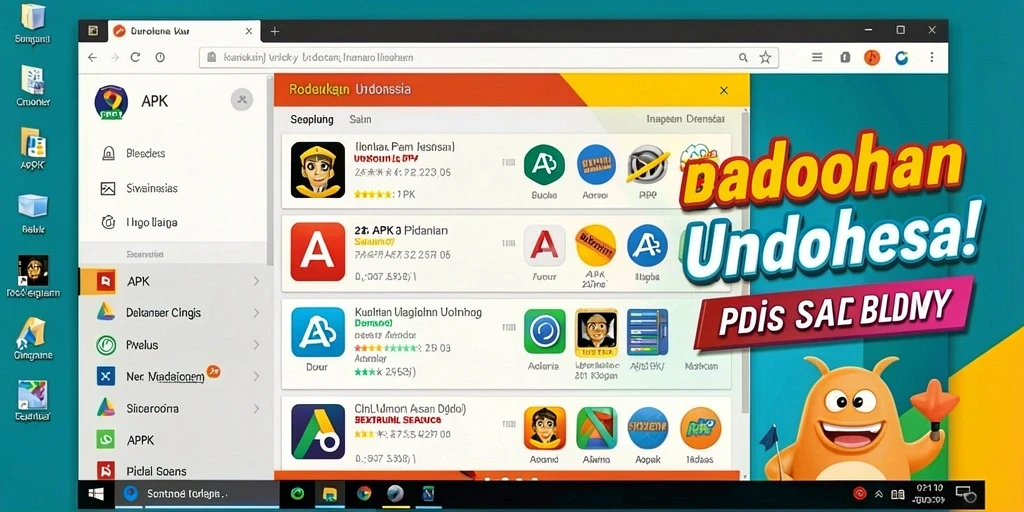Select the Durolena Mar browser tab

(183, 31)
